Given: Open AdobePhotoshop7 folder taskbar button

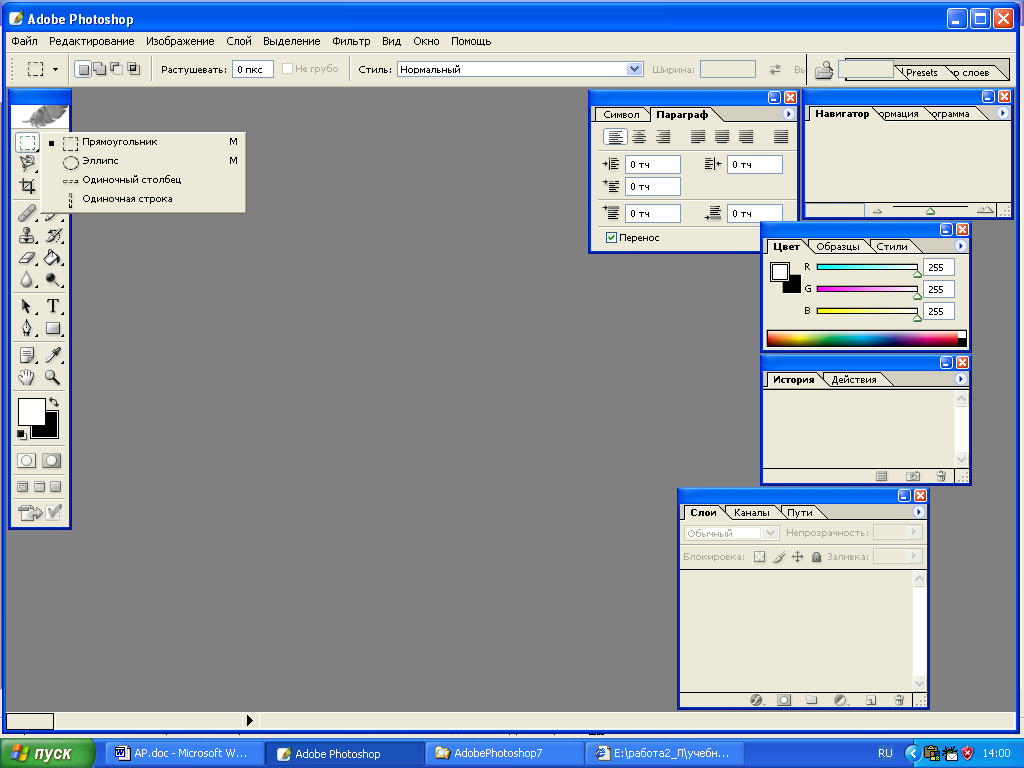Looking at the screenshot, I should point(504,753).
